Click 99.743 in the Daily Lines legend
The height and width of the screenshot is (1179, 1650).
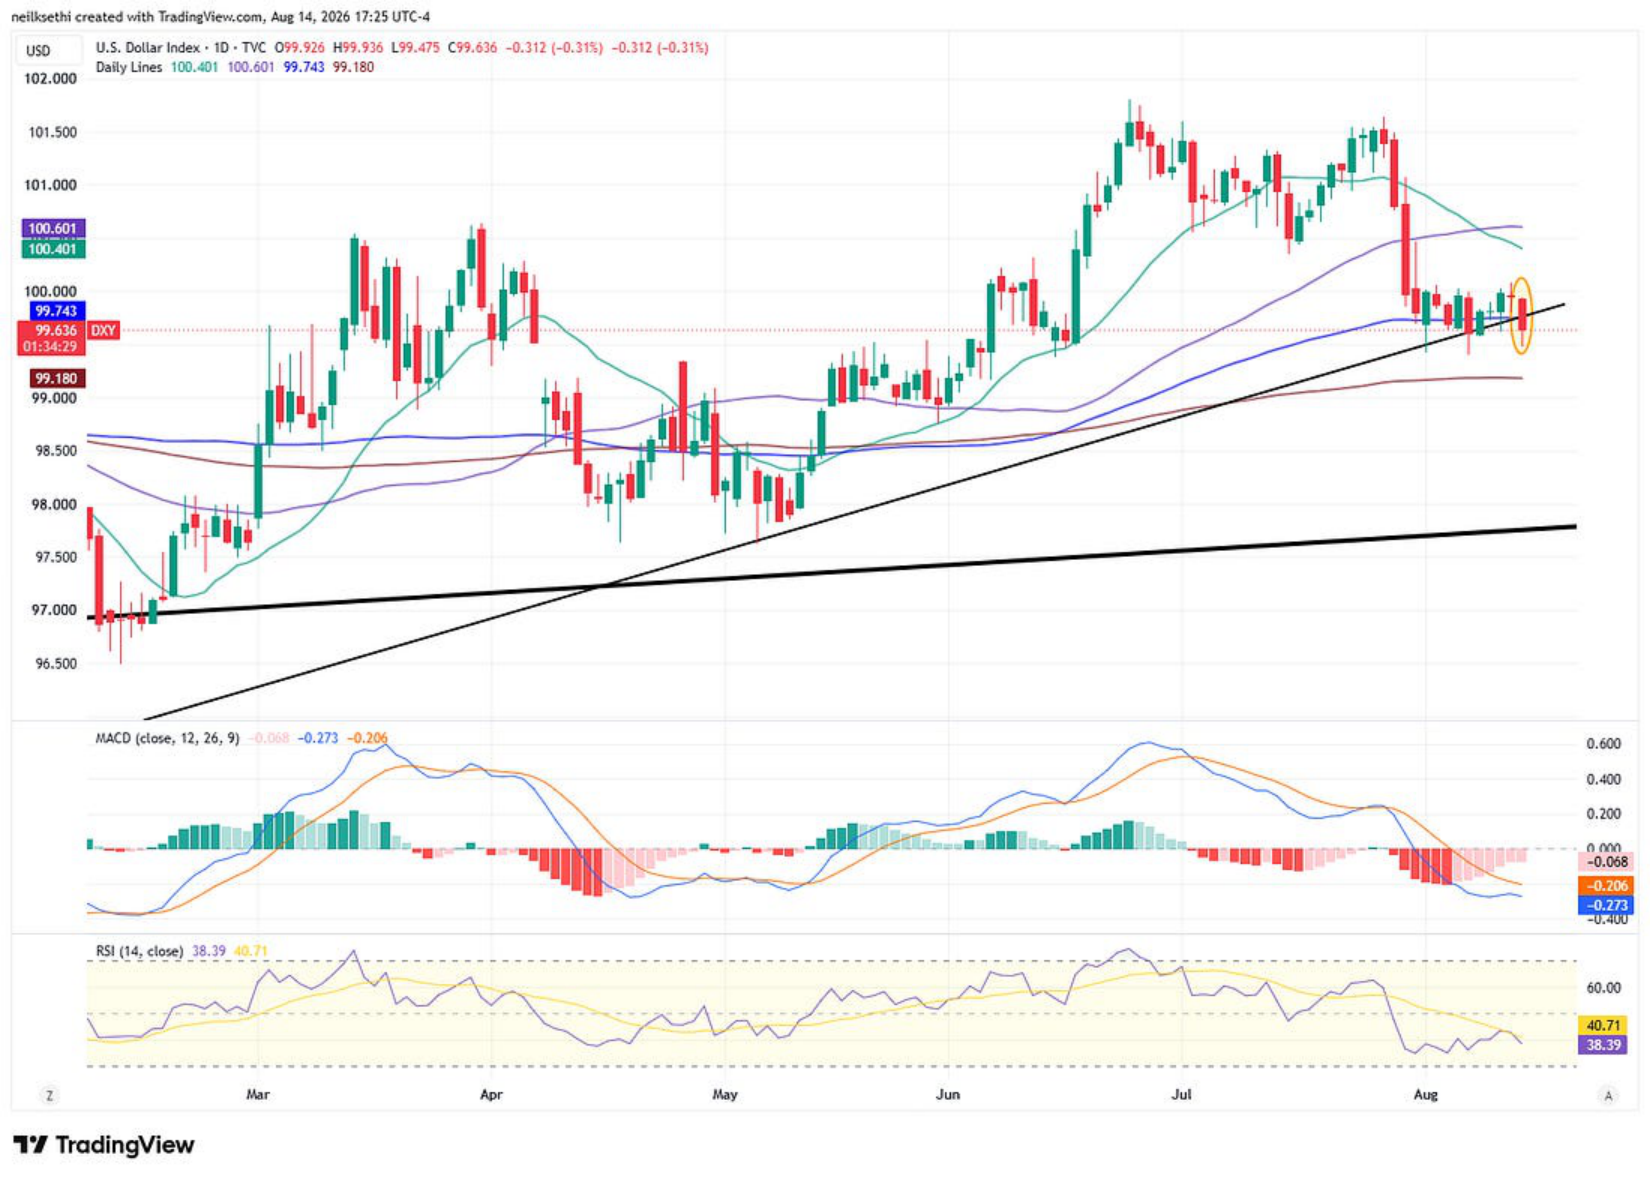click(304, 67)
